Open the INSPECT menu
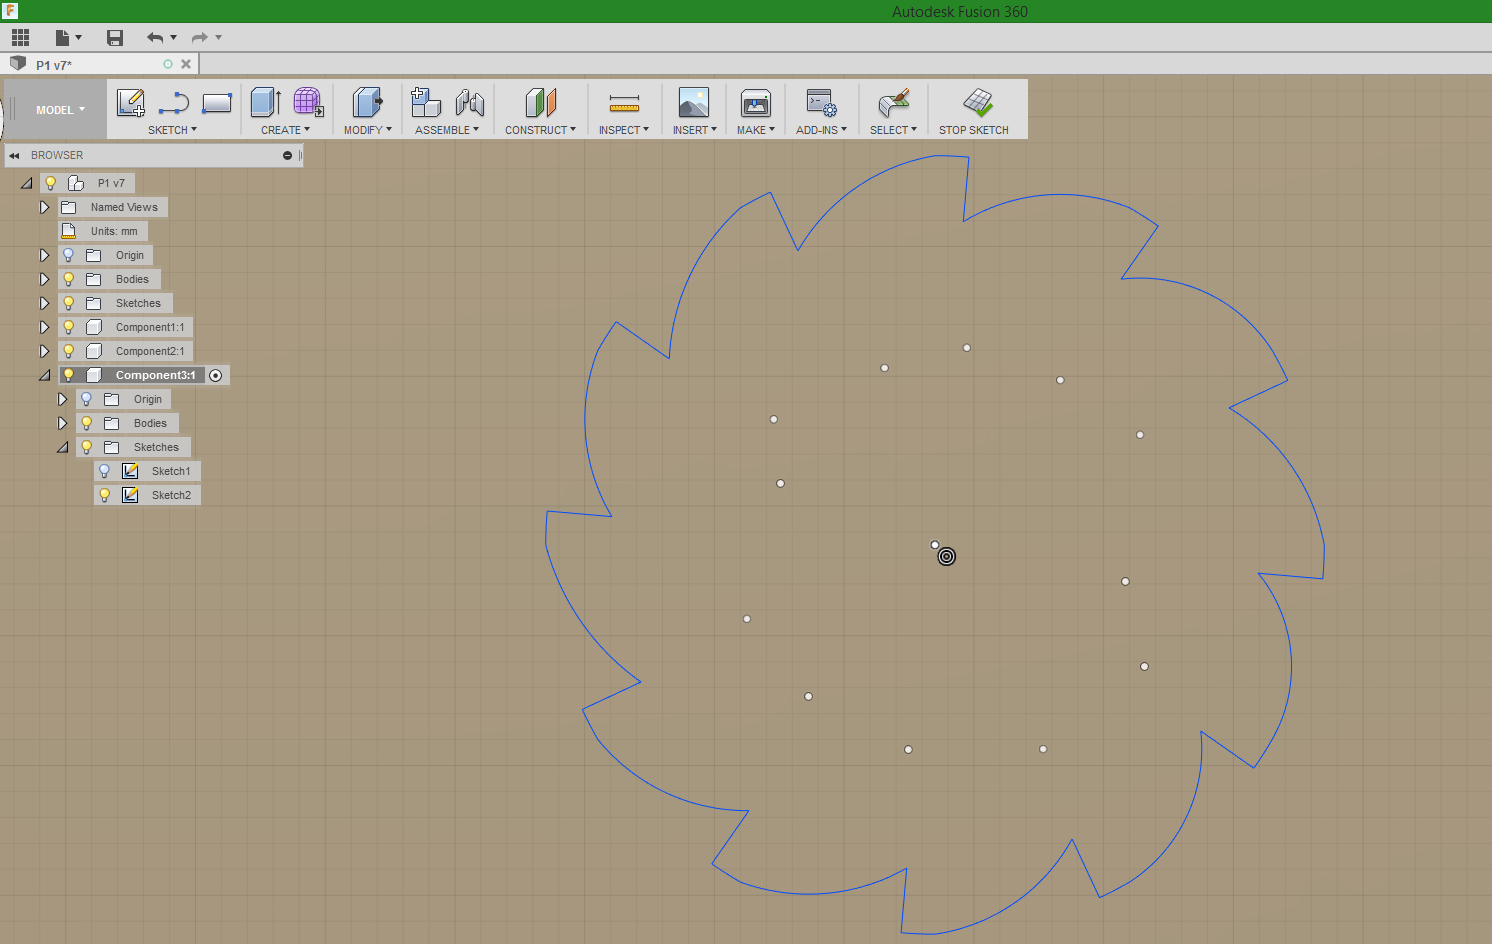Screen dimensions: 1492x944 624,130
